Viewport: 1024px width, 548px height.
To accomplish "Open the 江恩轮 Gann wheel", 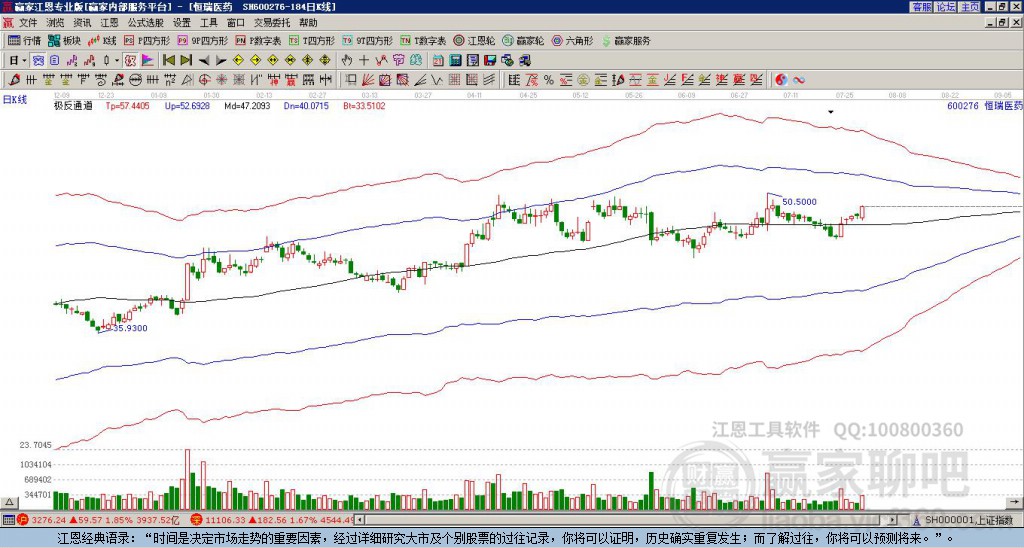I will point(475,40).
